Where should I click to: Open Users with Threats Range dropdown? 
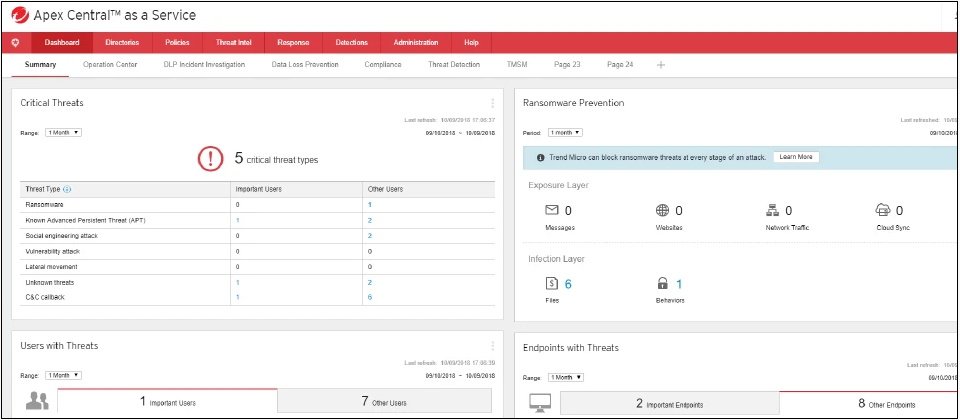pyautogui.click(x=63, y=375)
